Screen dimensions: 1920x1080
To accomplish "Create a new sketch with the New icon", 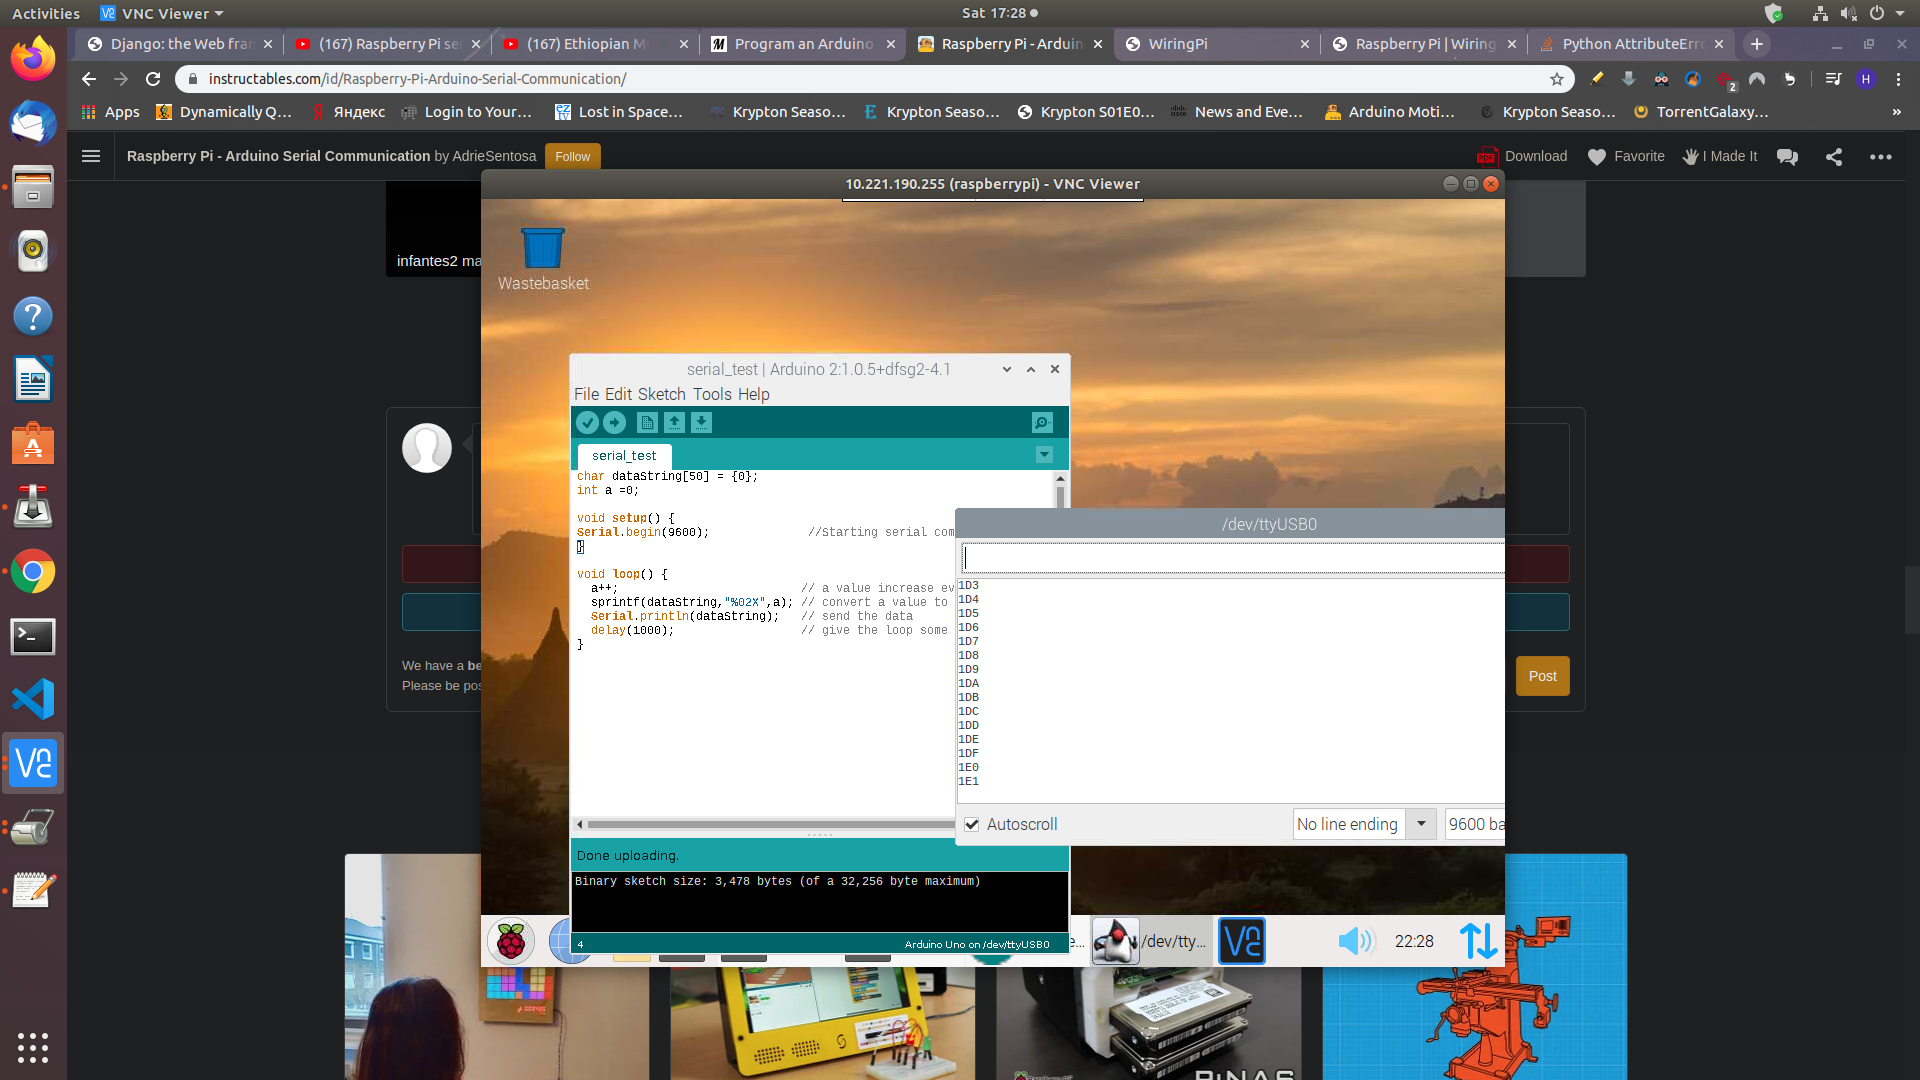I will tap(646, 422).
